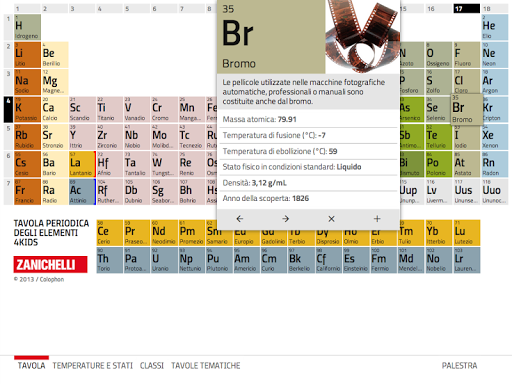Open the Palestra section
This screenshot has width=512, height=384.
[x=459, y=366]
